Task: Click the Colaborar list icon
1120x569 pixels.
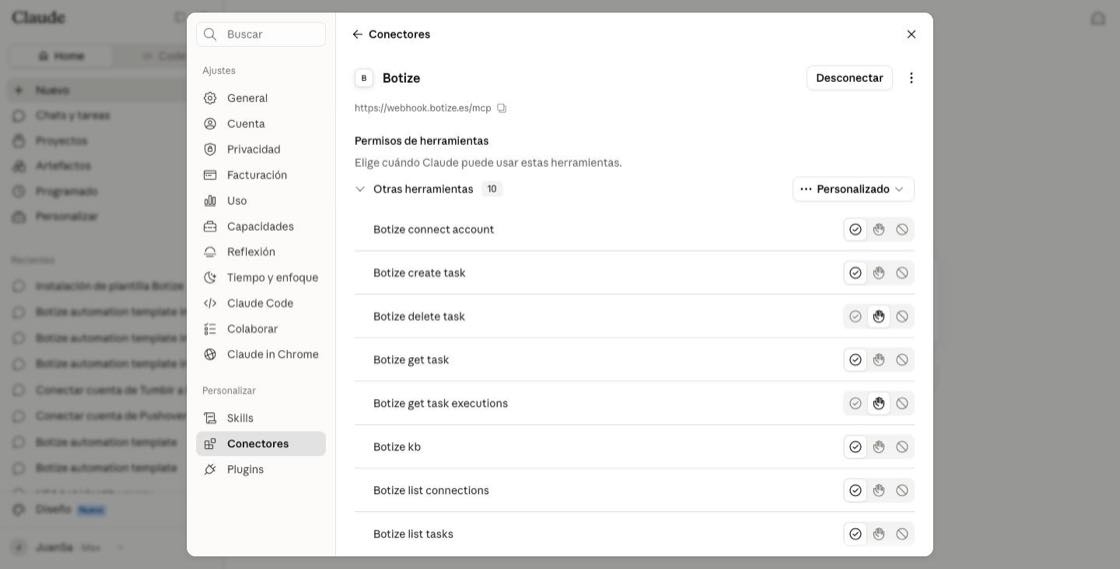Action: (210, 329)
